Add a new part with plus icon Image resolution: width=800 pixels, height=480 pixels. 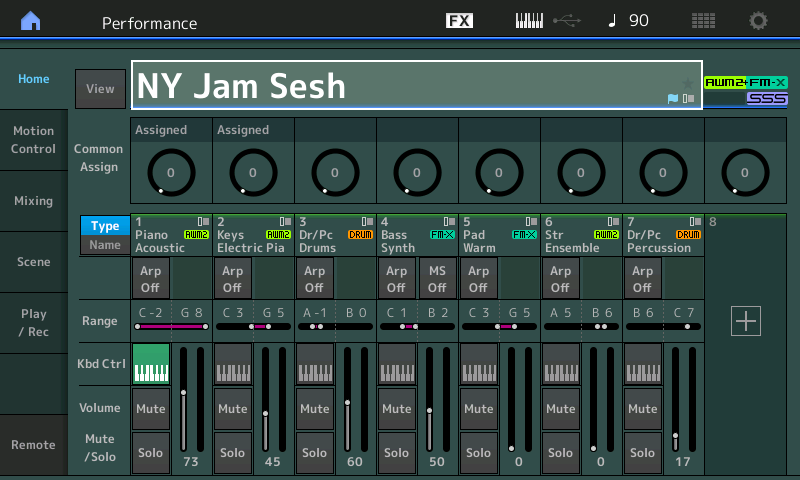click(746, 321)
